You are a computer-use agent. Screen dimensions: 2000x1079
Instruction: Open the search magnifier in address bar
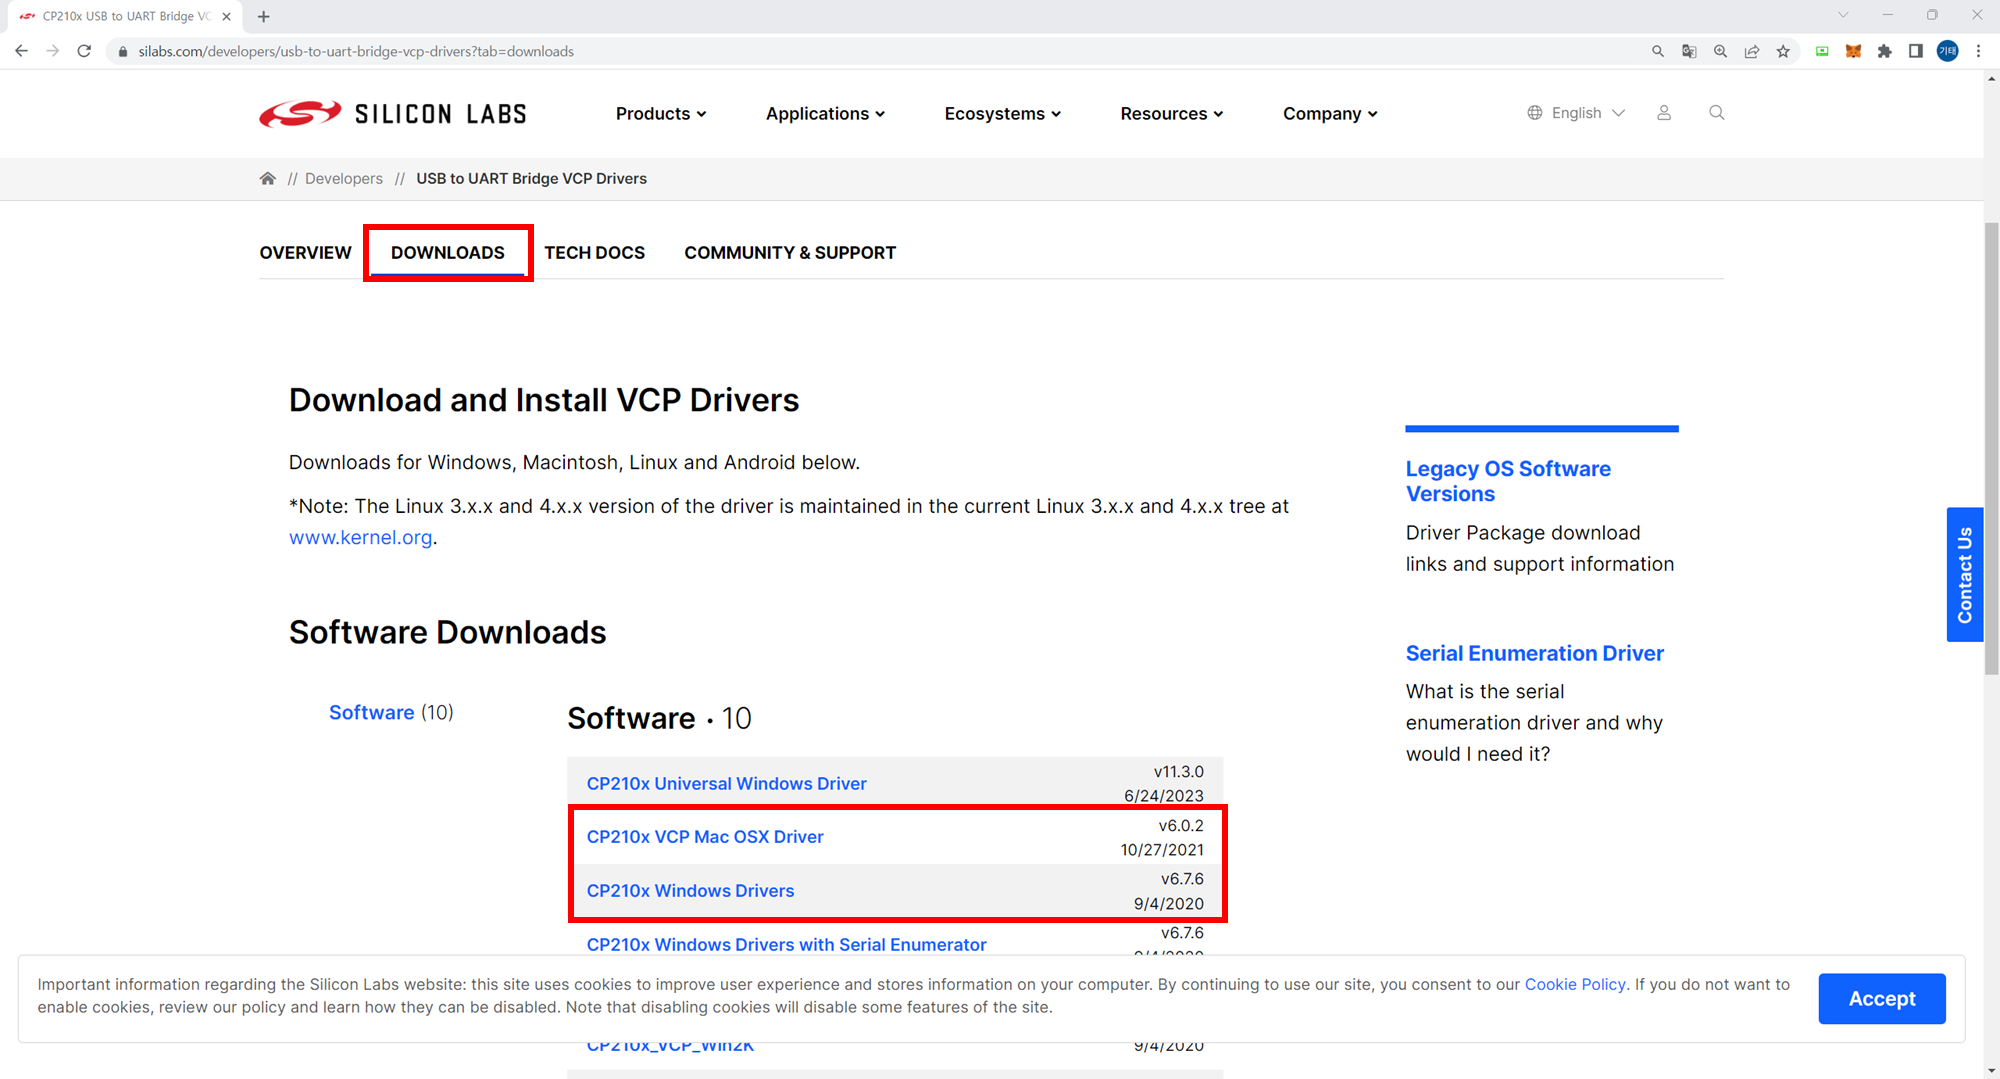(x=1658, y=51)
